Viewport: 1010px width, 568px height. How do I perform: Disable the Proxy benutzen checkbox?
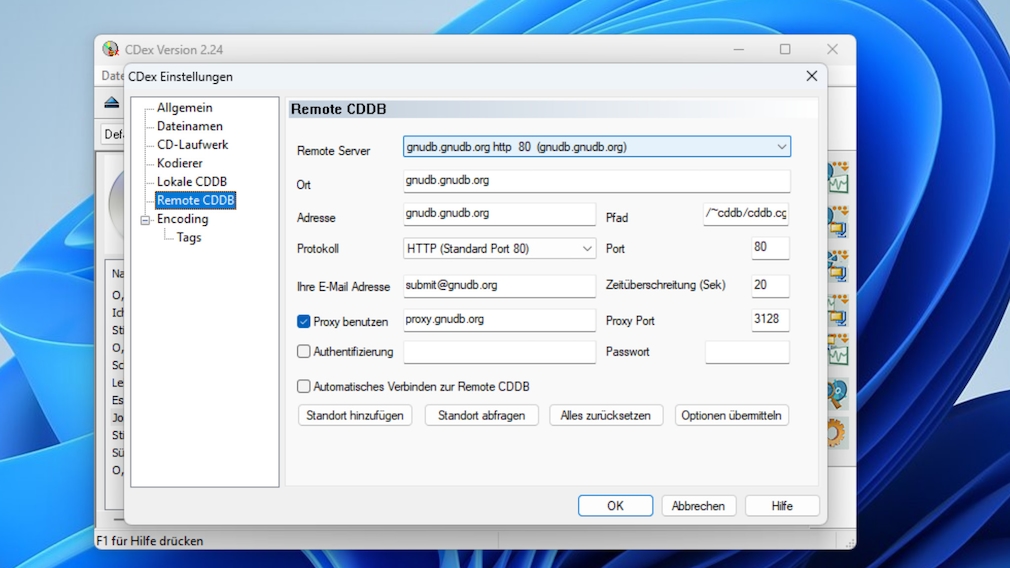[x=304, y=321]
